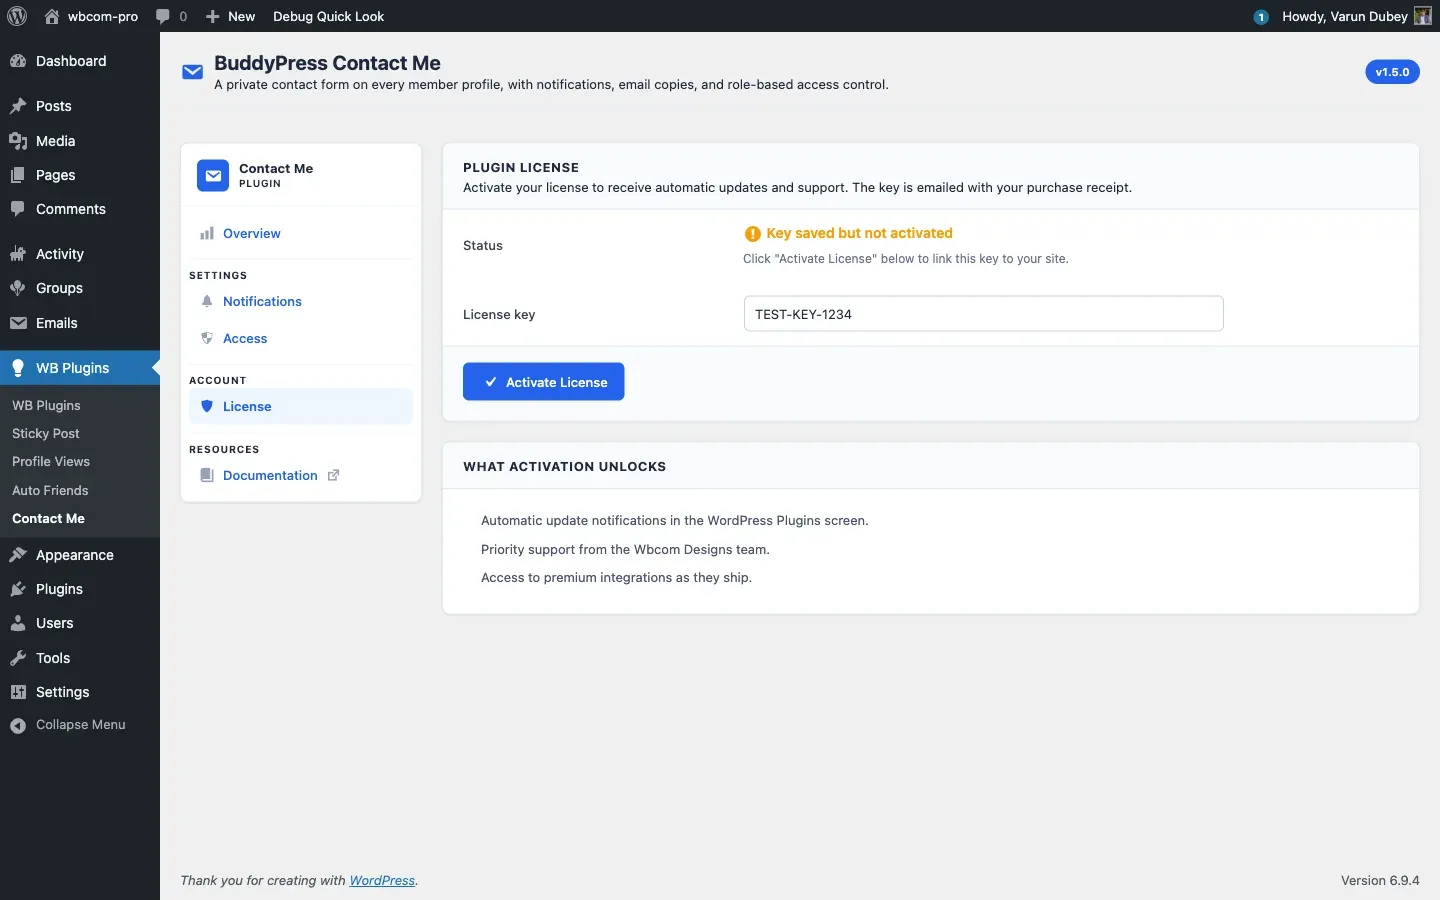This screenshot has width=1440, height=900.
Task: Click the Activity icon in sidebar
Action: tap(18, 254)
